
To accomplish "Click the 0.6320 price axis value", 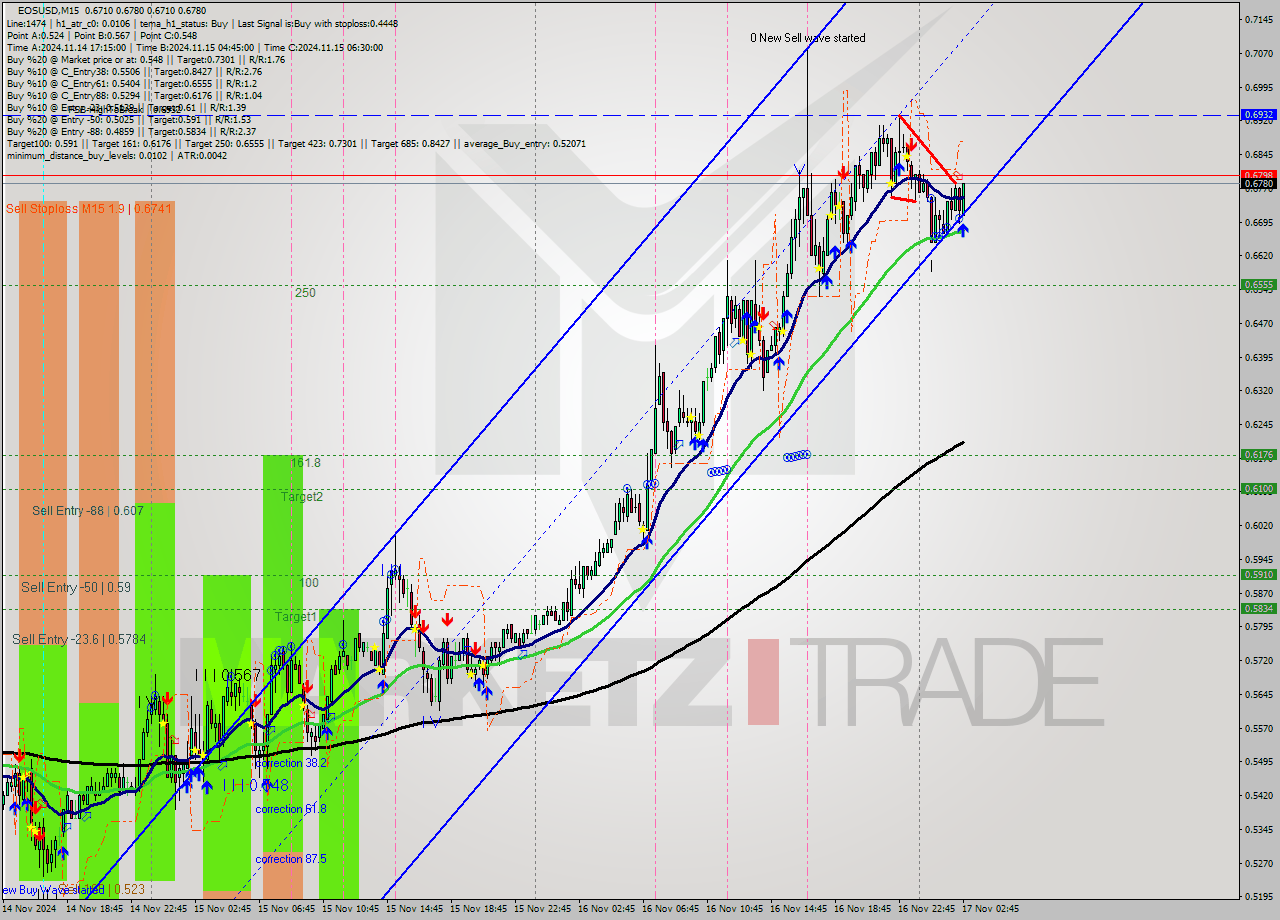I will (x=1258, y=391).
